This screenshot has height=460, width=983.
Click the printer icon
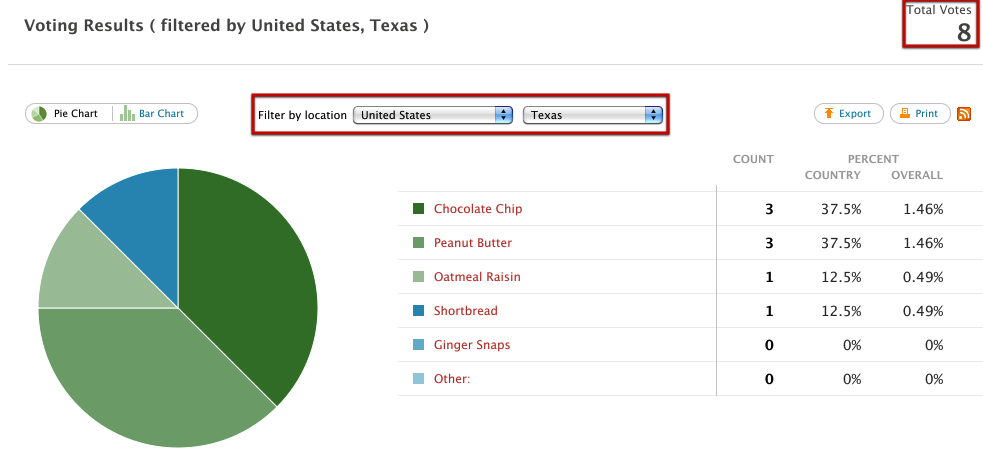coord(903,114)
